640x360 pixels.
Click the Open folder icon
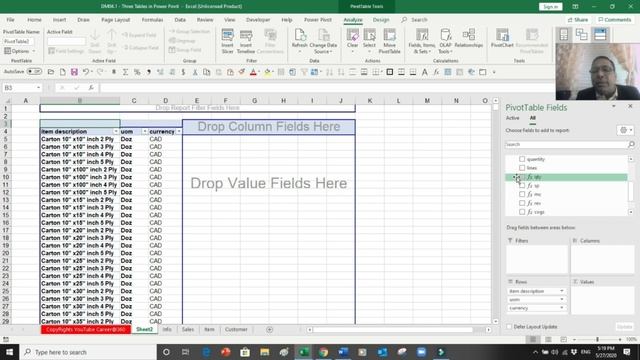click(51, 72)
